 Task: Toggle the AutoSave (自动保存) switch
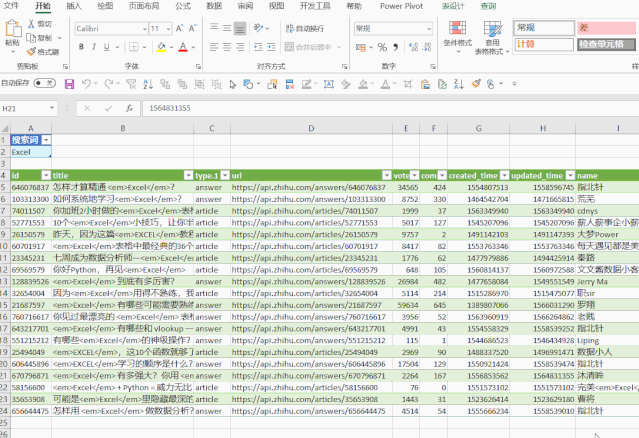45,83
